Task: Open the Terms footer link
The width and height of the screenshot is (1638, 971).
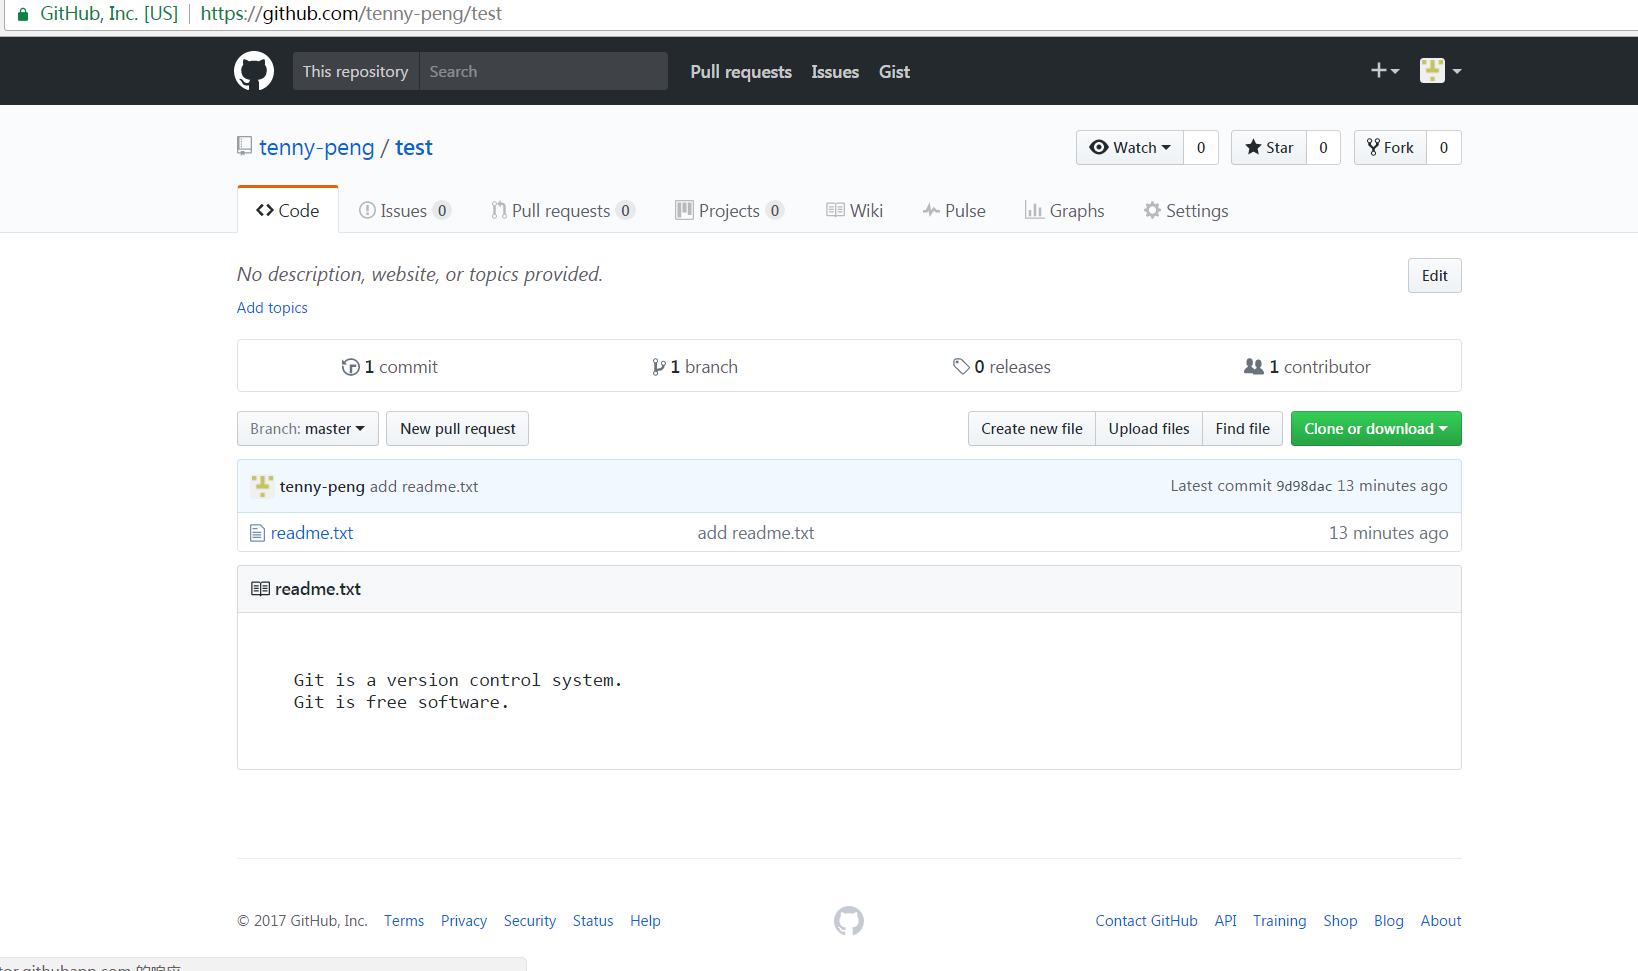Action: click(x=404, y=921)
